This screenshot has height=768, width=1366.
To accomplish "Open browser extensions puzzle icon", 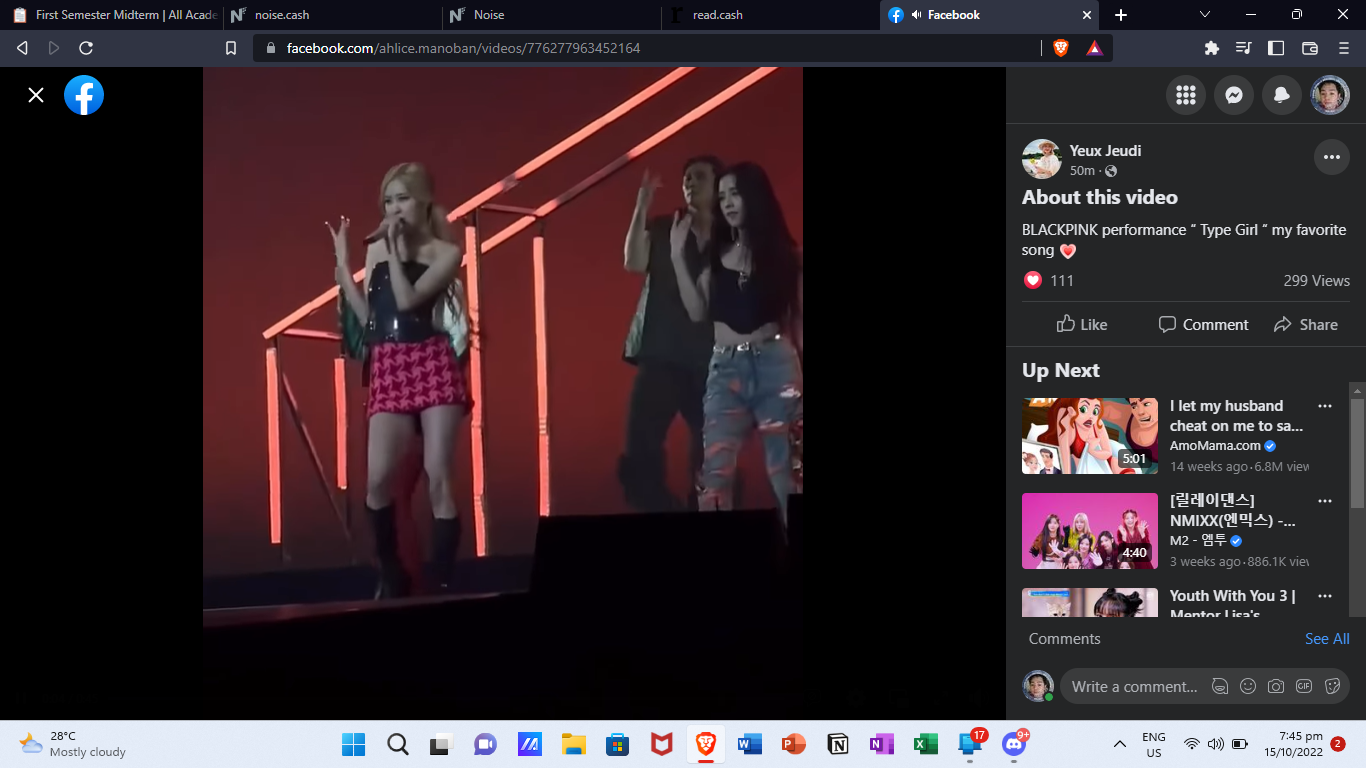I will [1212, 48].
